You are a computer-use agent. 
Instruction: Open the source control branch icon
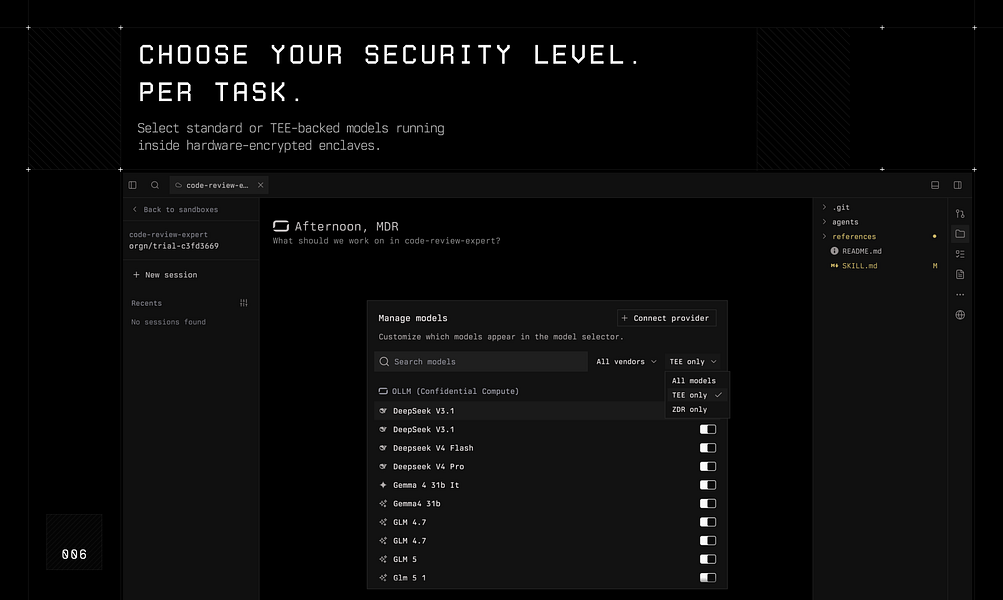coord(960,214)
